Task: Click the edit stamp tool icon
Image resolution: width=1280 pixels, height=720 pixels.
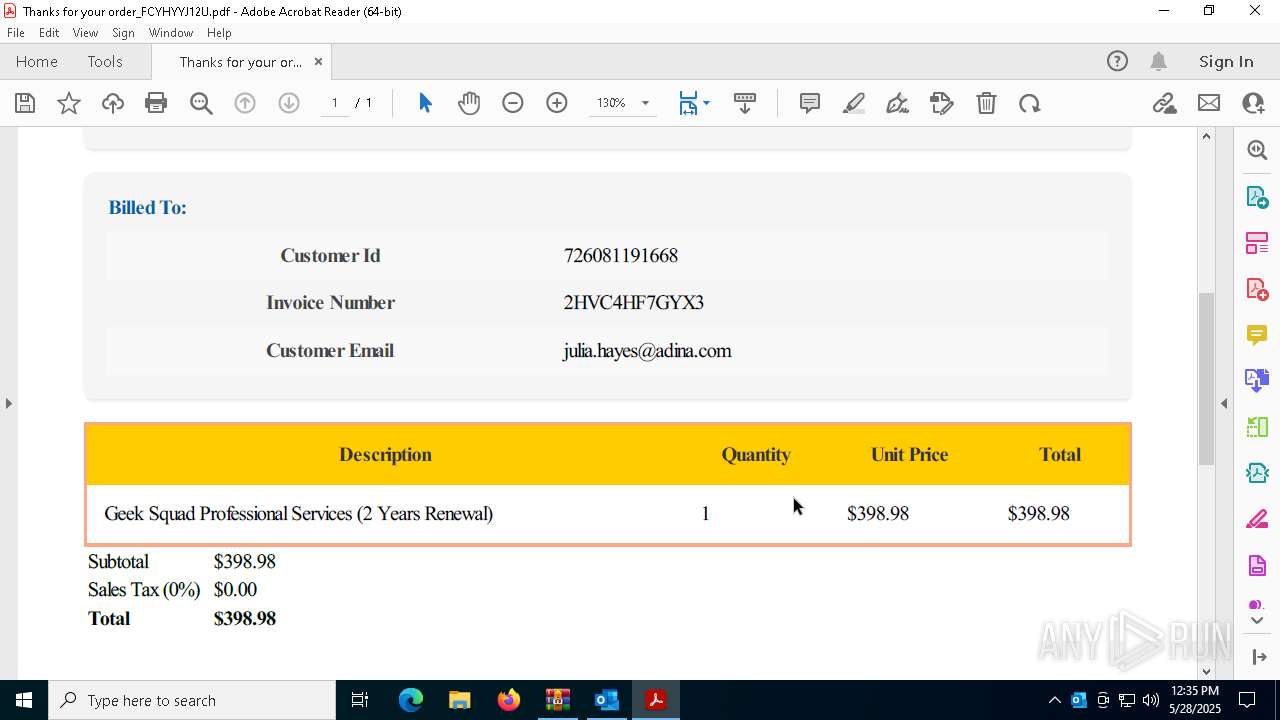Action: point(942,103)
